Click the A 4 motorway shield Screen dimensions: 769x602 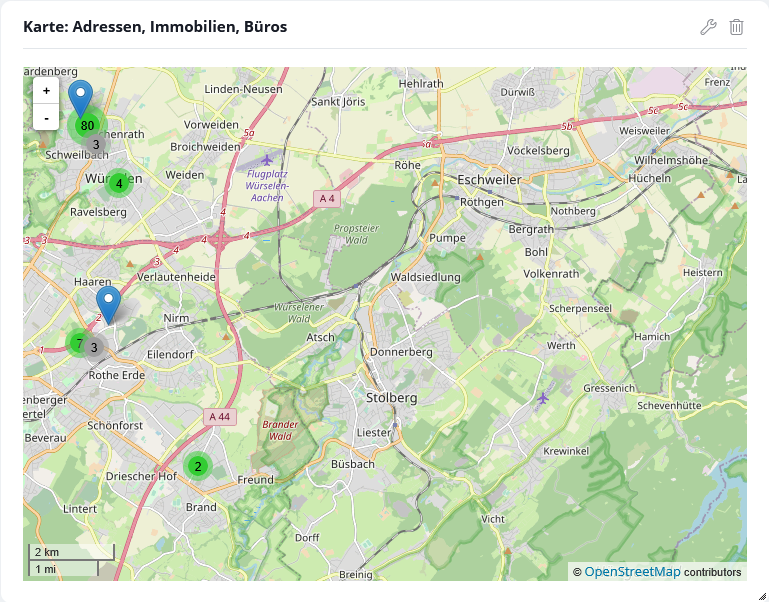(x=327, y=198)
